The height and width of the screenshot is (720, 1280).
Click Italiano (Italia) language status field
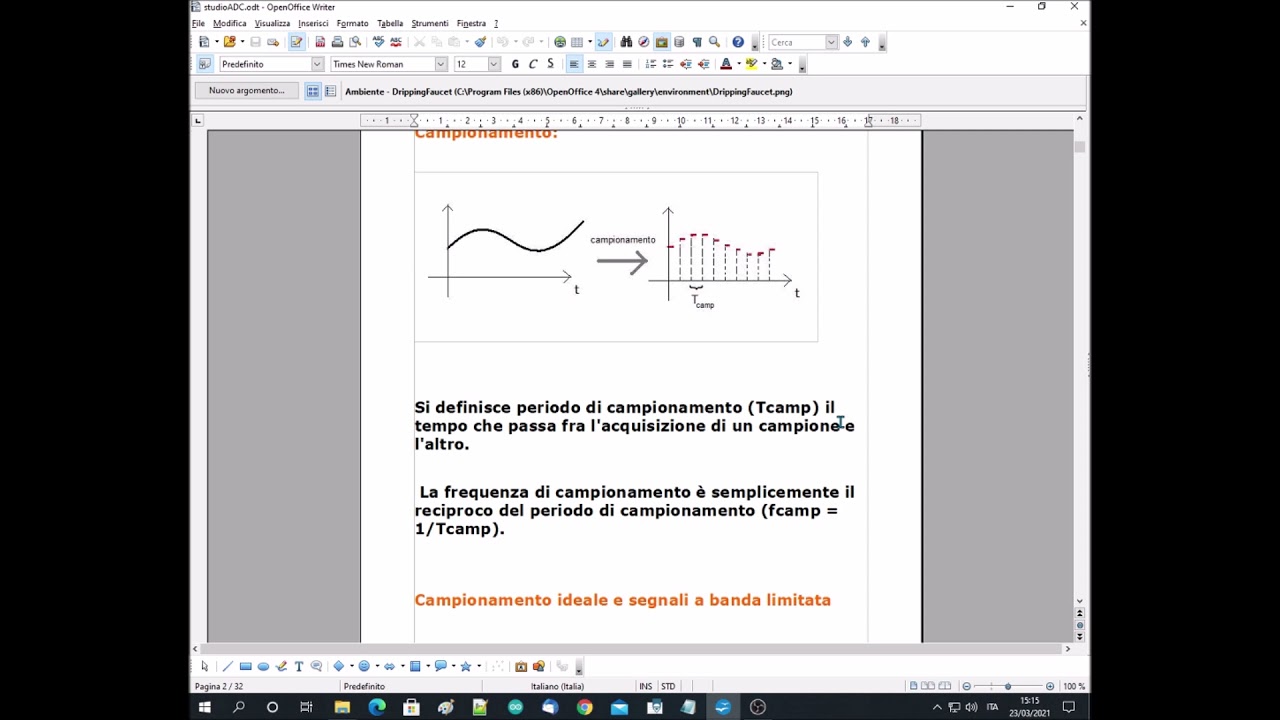(x=557, y=686)
